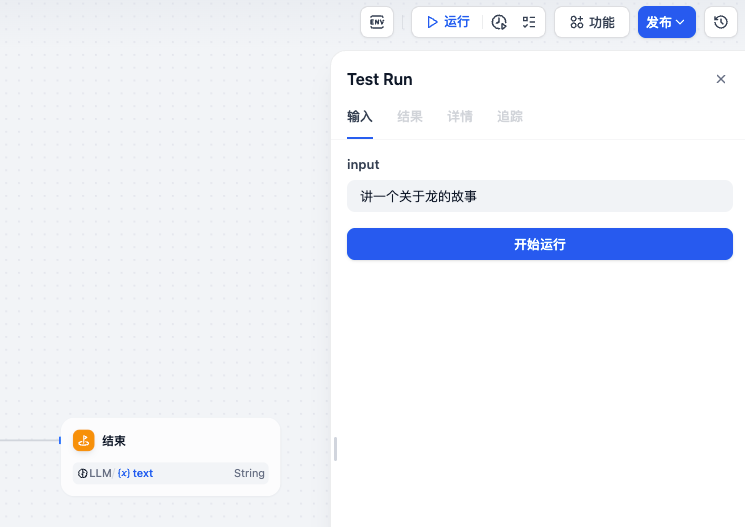Click the 开始运行 start button
Viewport: 745px width, 527px height.
pyautogui.click(x=540, y=244)
